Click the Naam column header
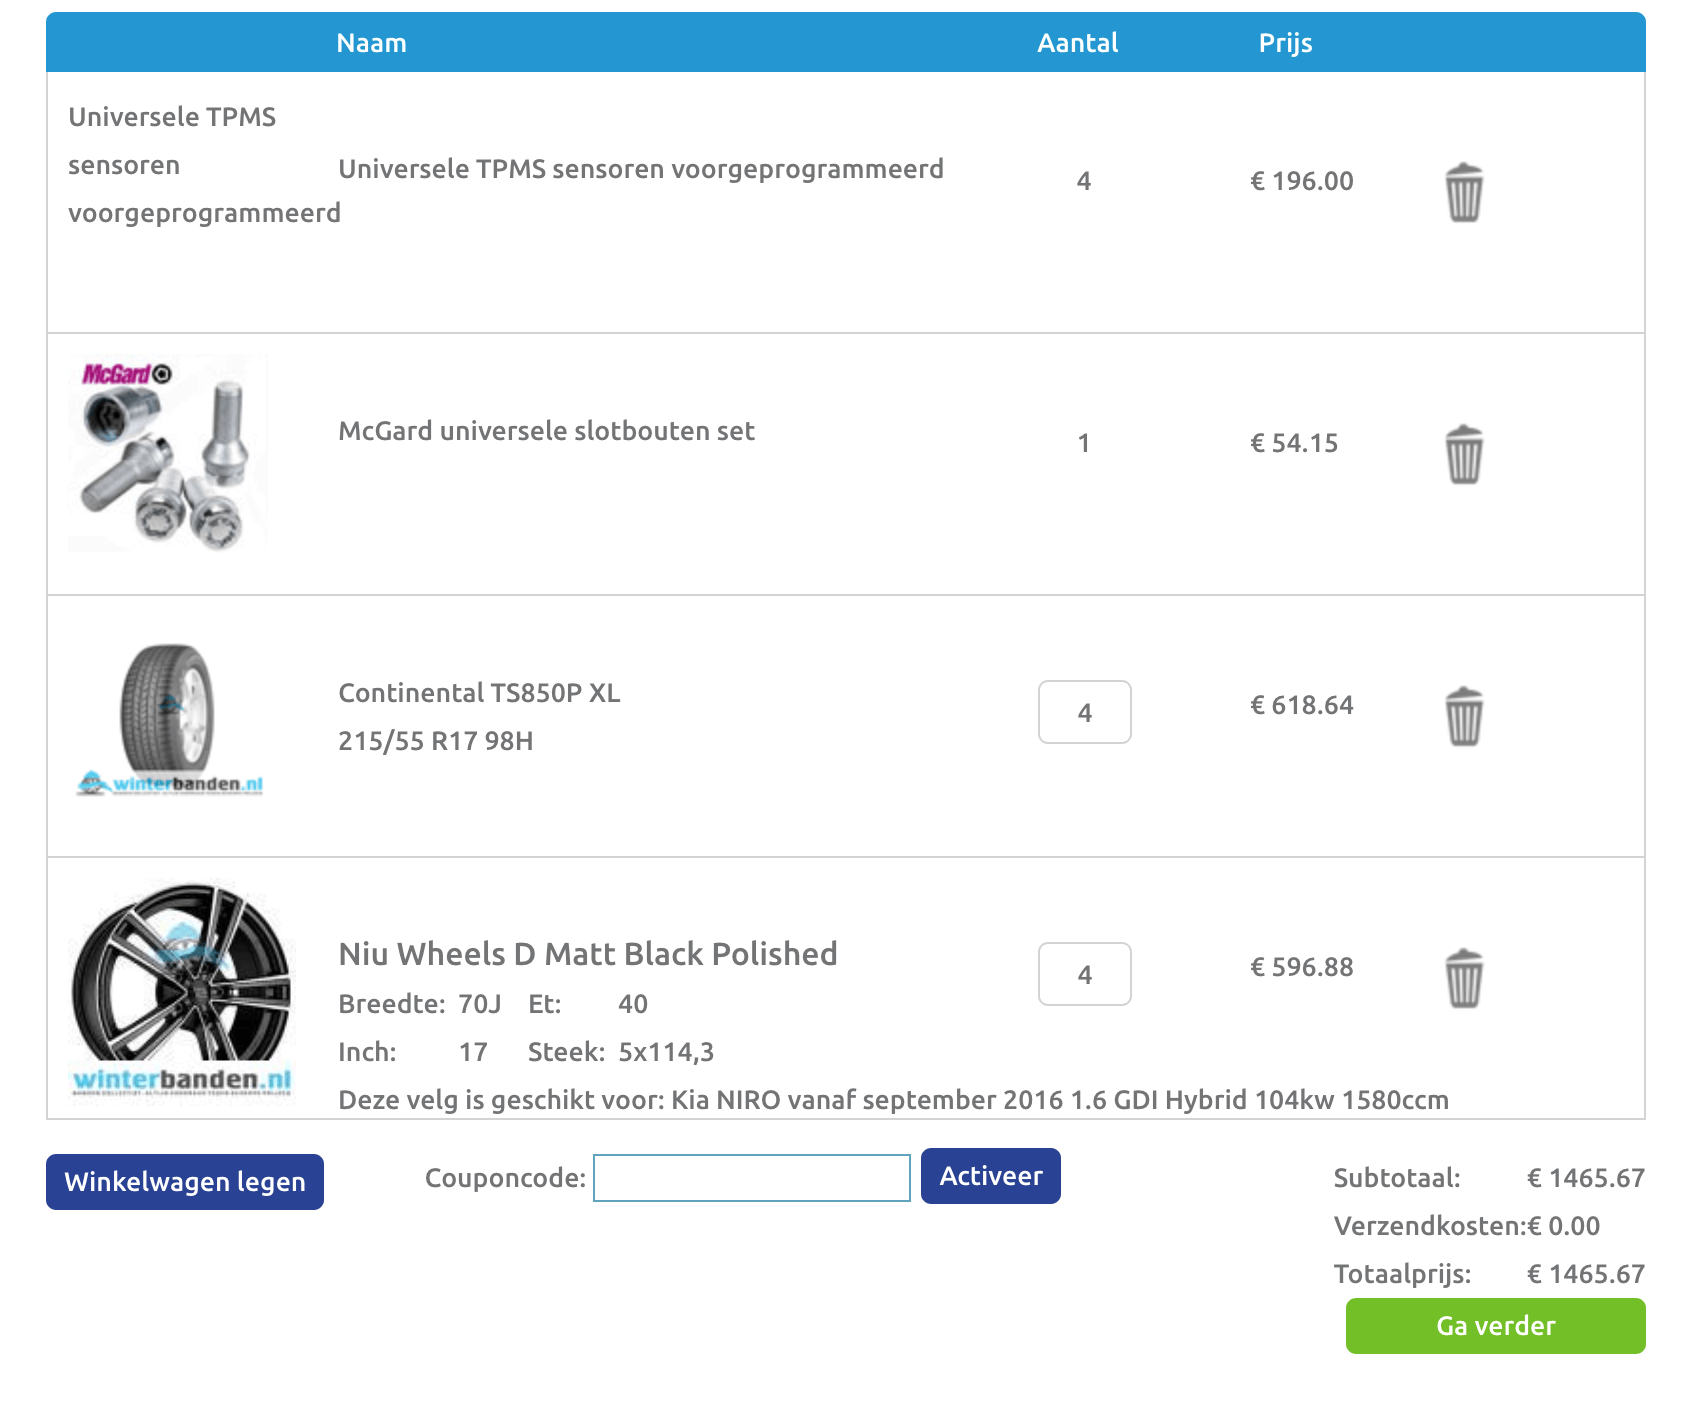Viewport: 1690px width, 1402px height. tap(371, 43)
